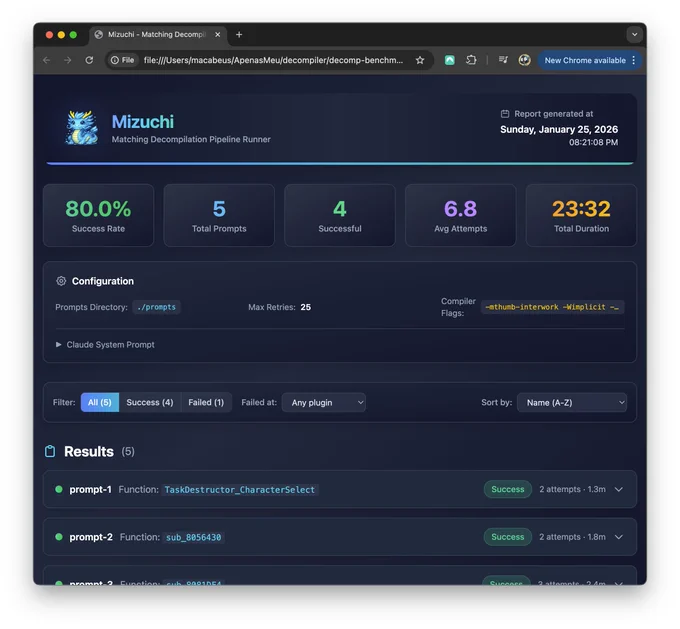Click the Success badge on prompt-1
This screenshot has width=680, height=629.
click(508, 489)
